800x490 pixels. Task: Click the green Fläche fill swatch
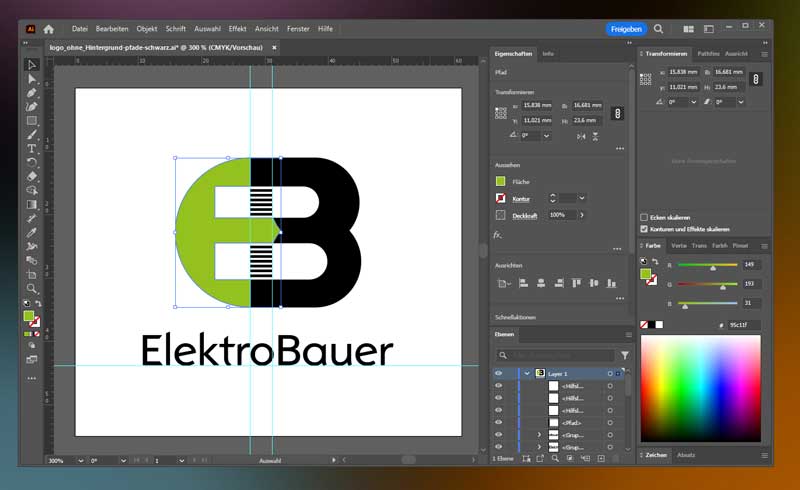point(501,181)
